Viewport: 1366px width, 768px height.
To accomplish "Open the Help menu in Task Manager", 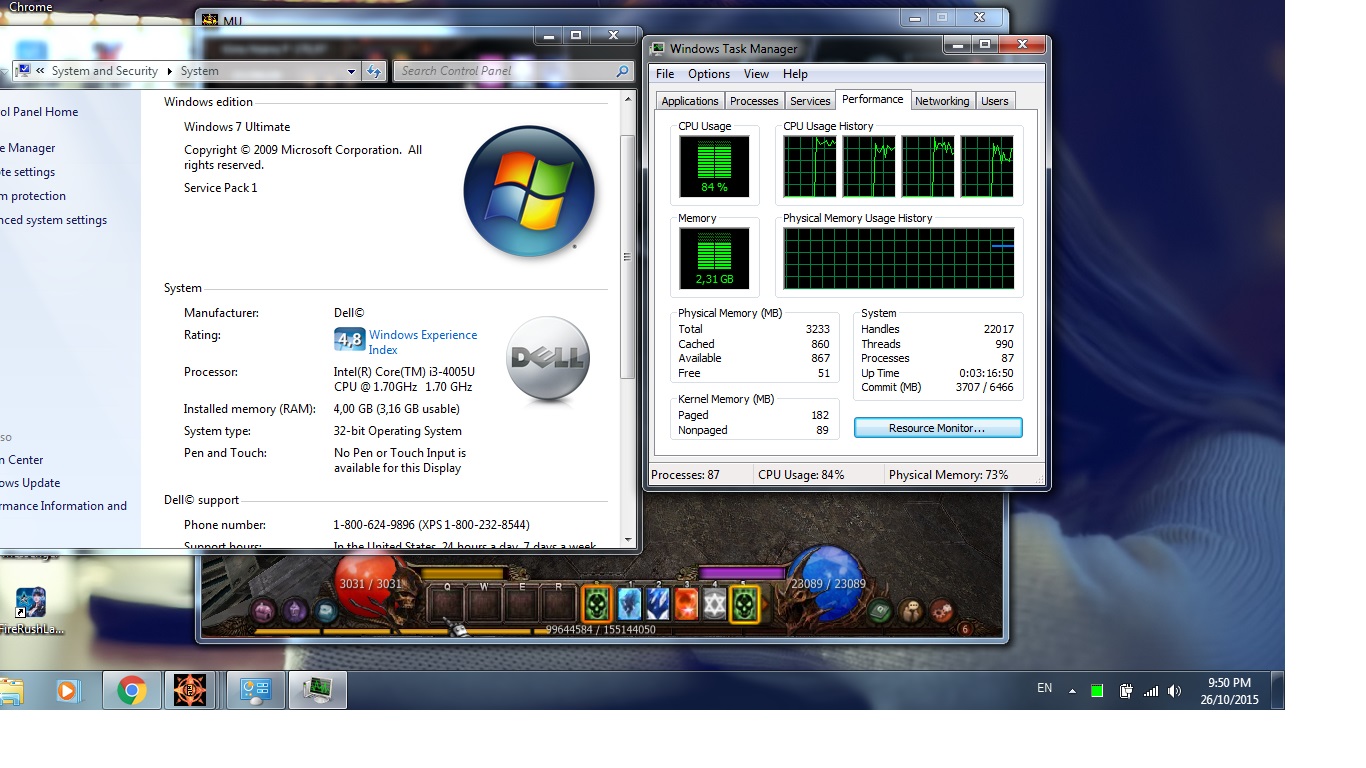I will (x=795, y=74).
